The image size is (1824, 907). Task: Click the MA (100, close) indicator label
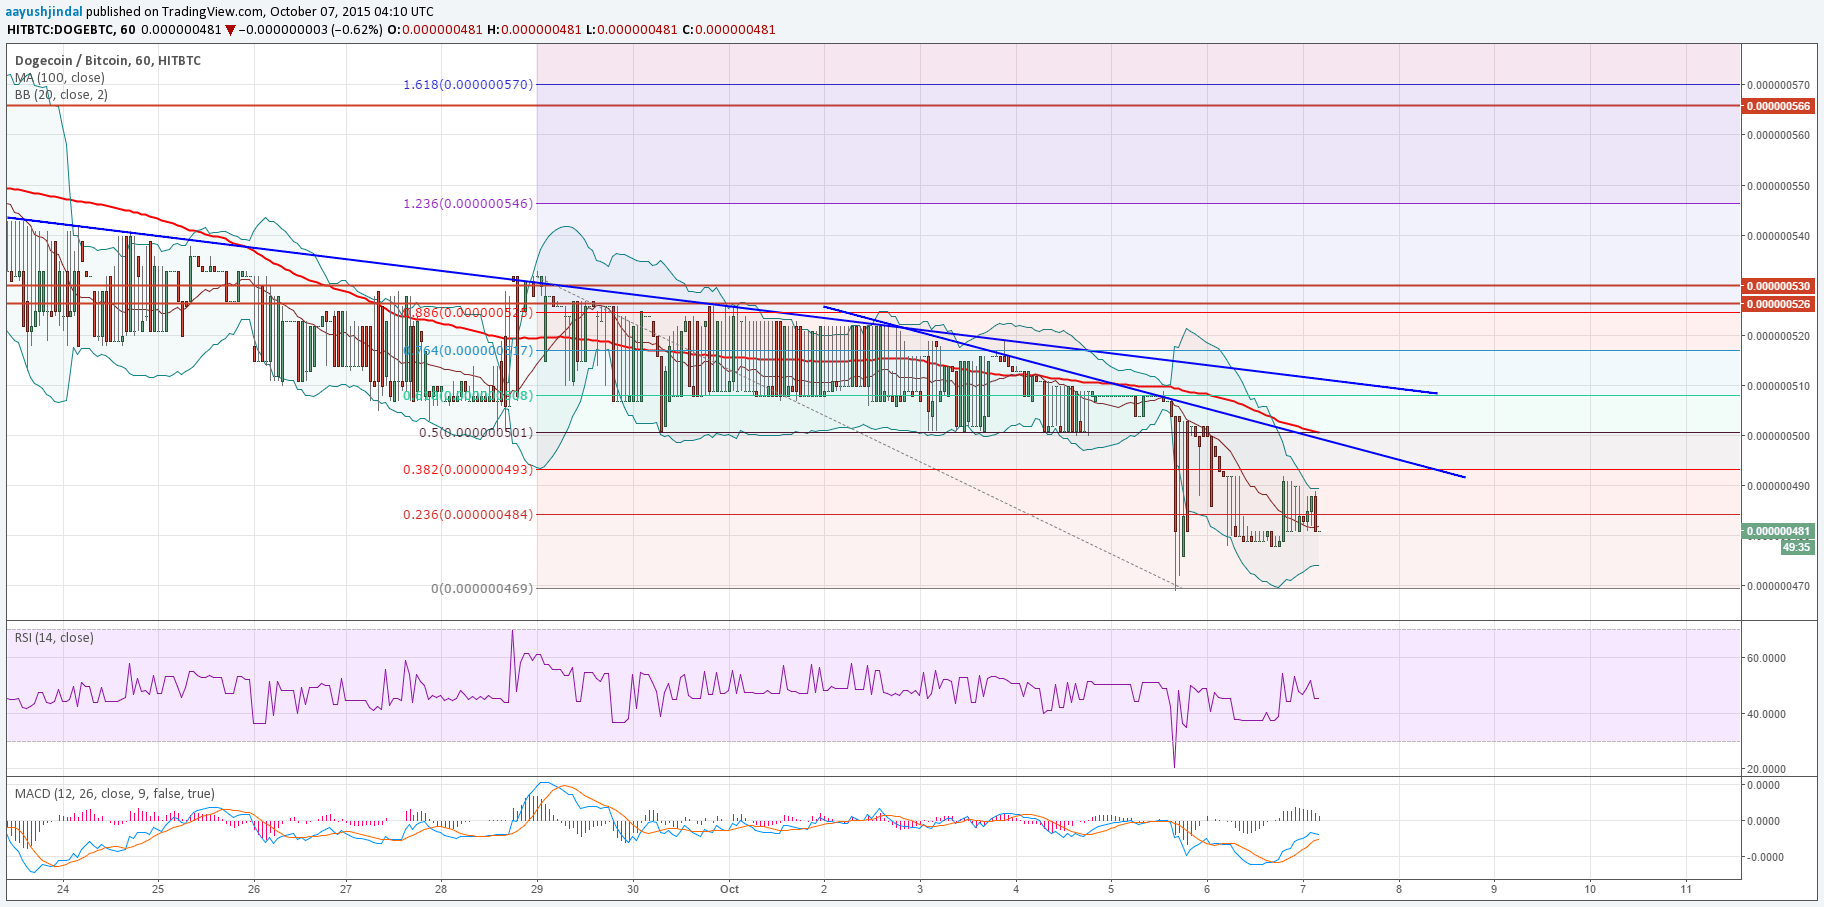(59, 77)
